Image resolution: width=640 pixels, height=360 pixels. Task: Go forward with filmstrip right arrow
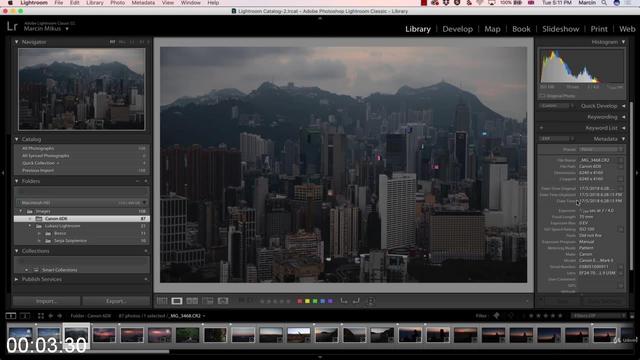point(60,316)
